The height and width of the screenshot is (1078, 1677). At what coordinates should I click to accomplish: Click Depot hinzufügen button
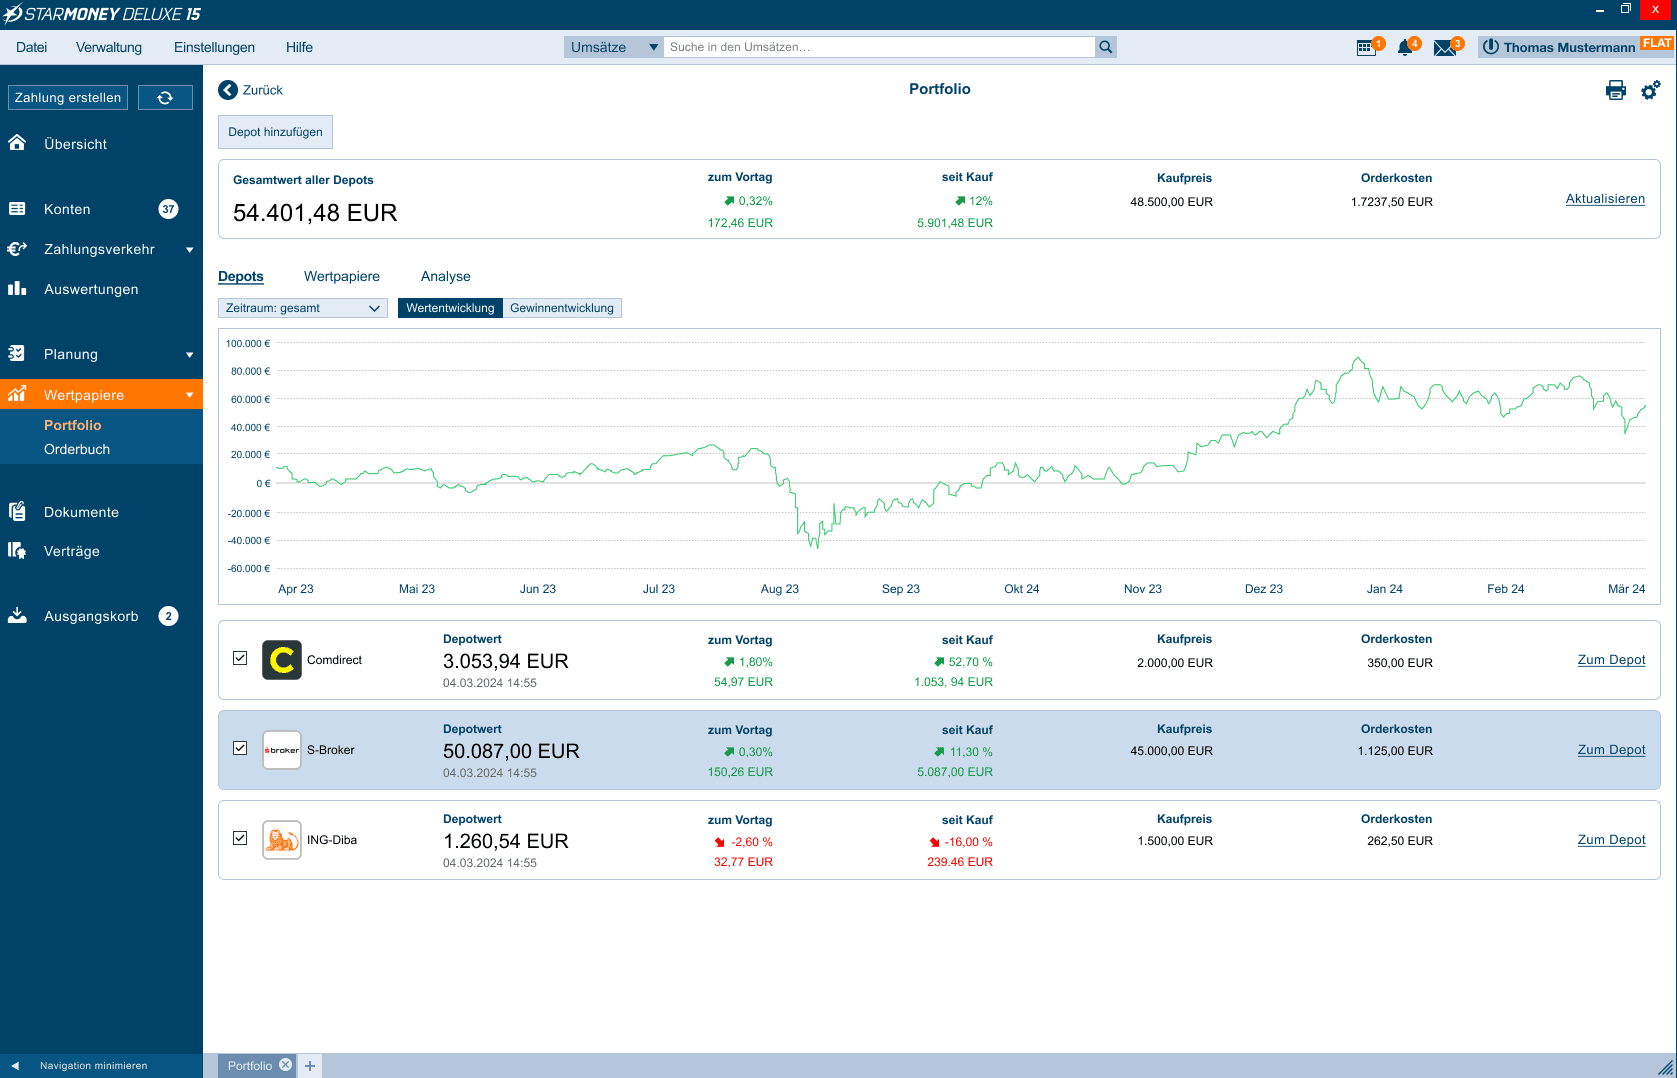[x=275, y=132]
